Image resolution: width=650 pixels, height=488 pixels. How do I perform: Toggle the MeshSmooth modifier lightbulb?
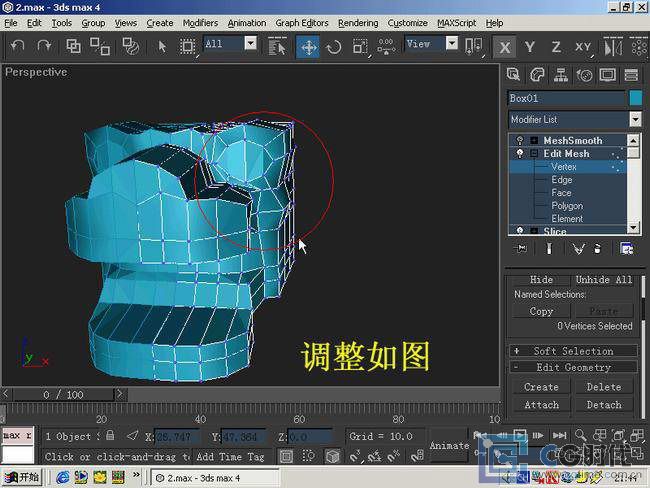[520, 141]
